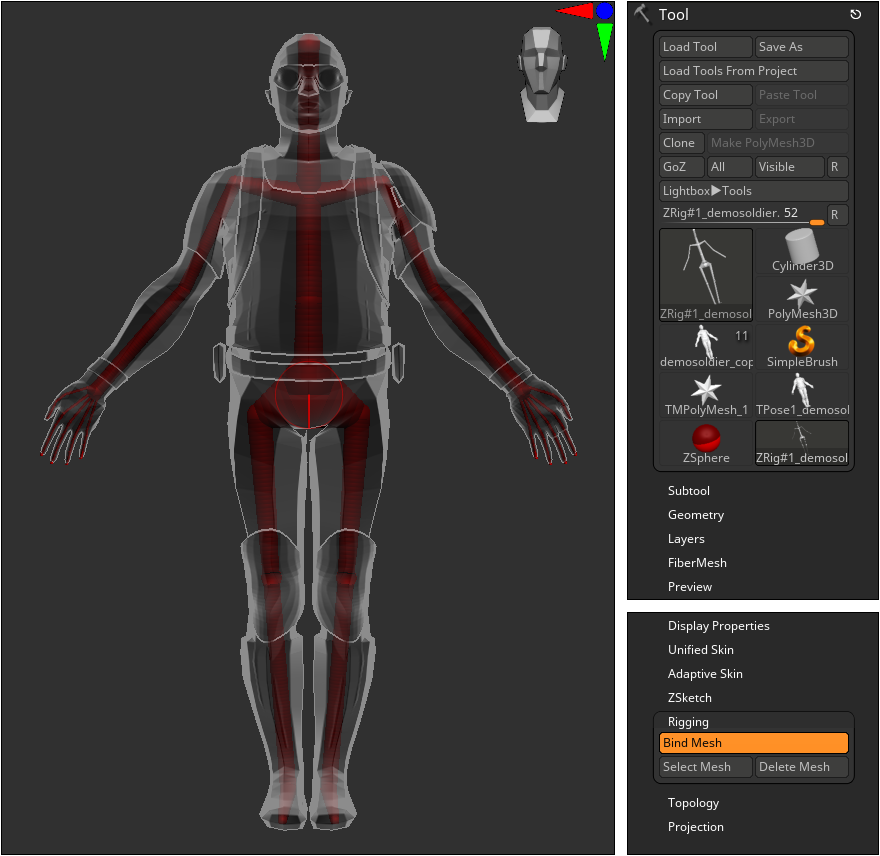Choose the SimpleBrush tool icon
The width and height of the screenshot is (880, 856).
tap(802, 347)
